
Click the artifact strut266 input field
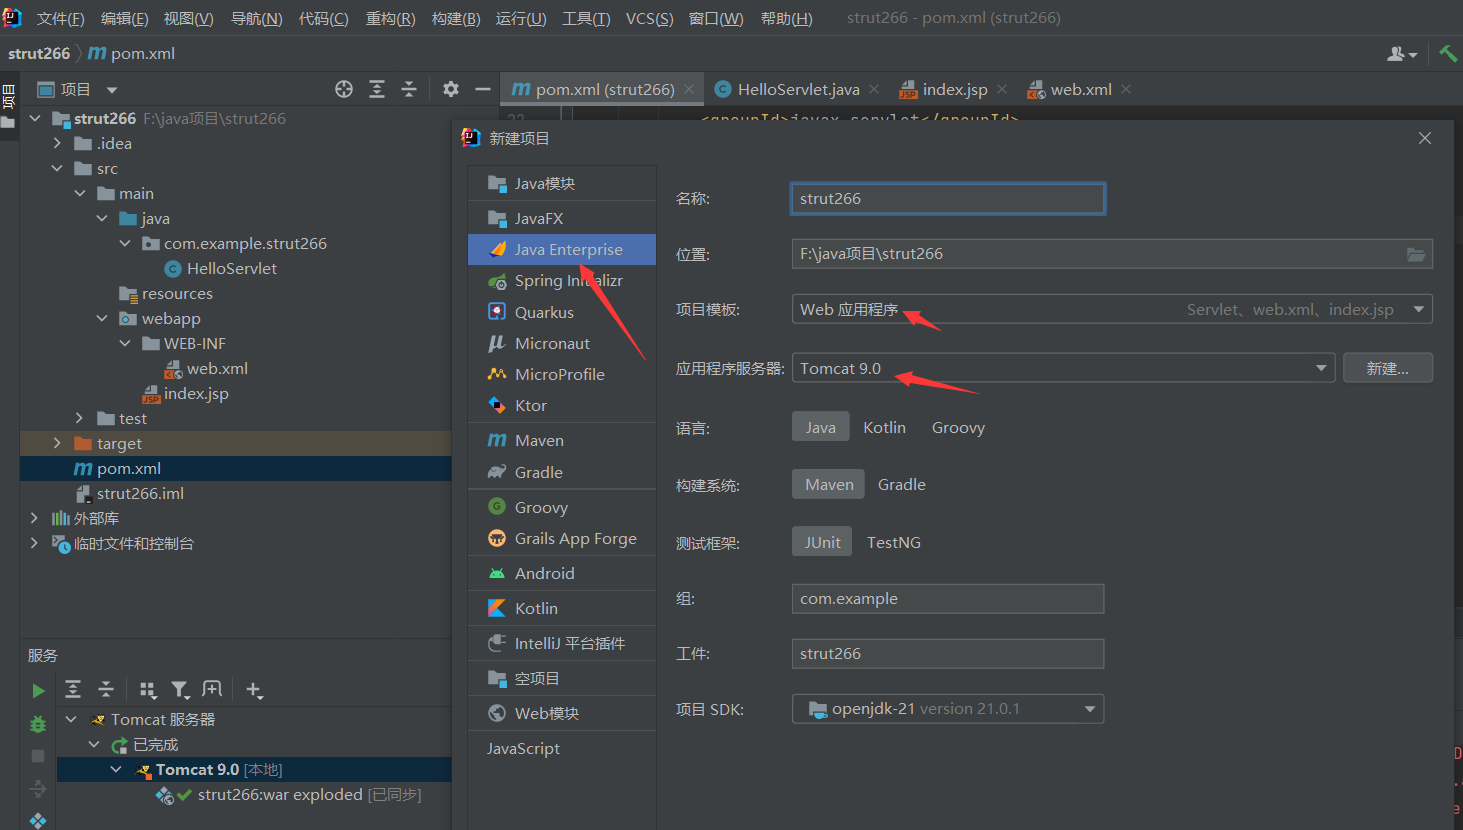948,654
